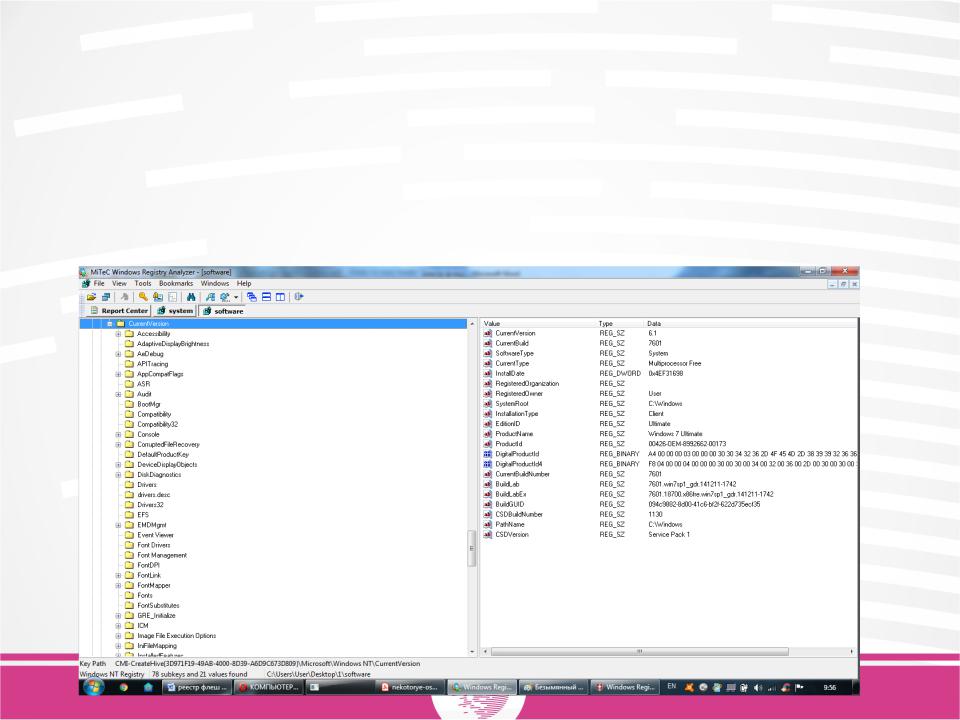This screenshot has height=720, width=960.
Task: Select the Fonts folder icon in tree
Action: click(x=129, y=595)
